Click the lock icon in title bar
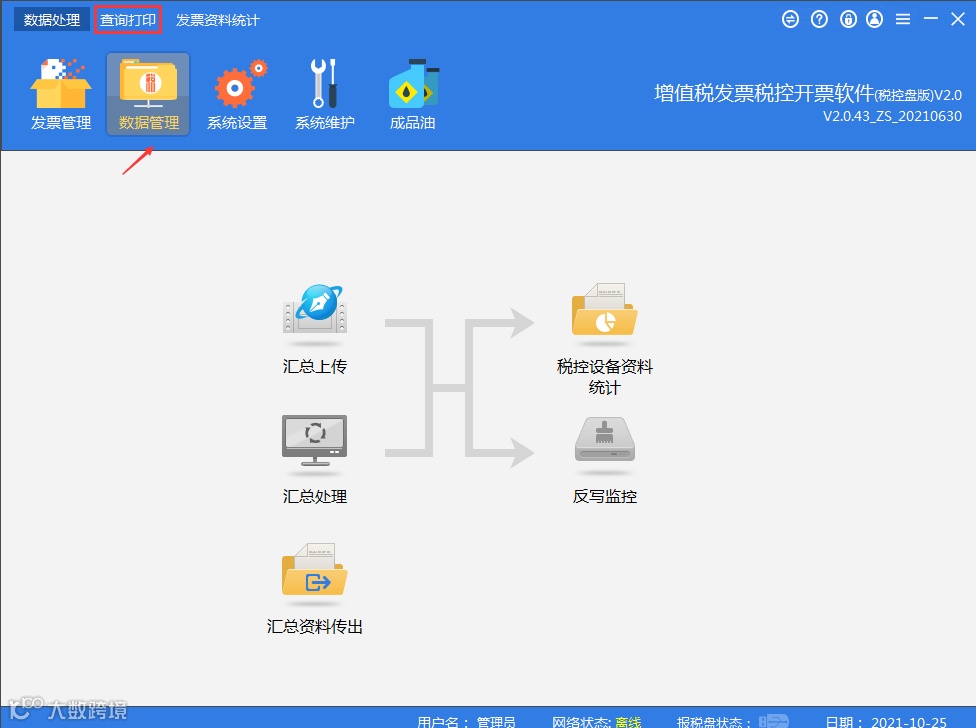Viewport: 976px width, 728px height. (848, 19)
